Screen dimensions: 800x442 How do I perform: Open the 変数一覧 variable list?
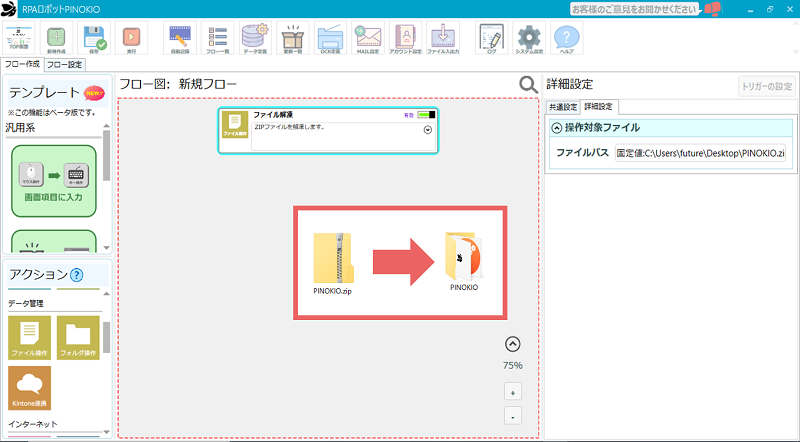(293, 38)
